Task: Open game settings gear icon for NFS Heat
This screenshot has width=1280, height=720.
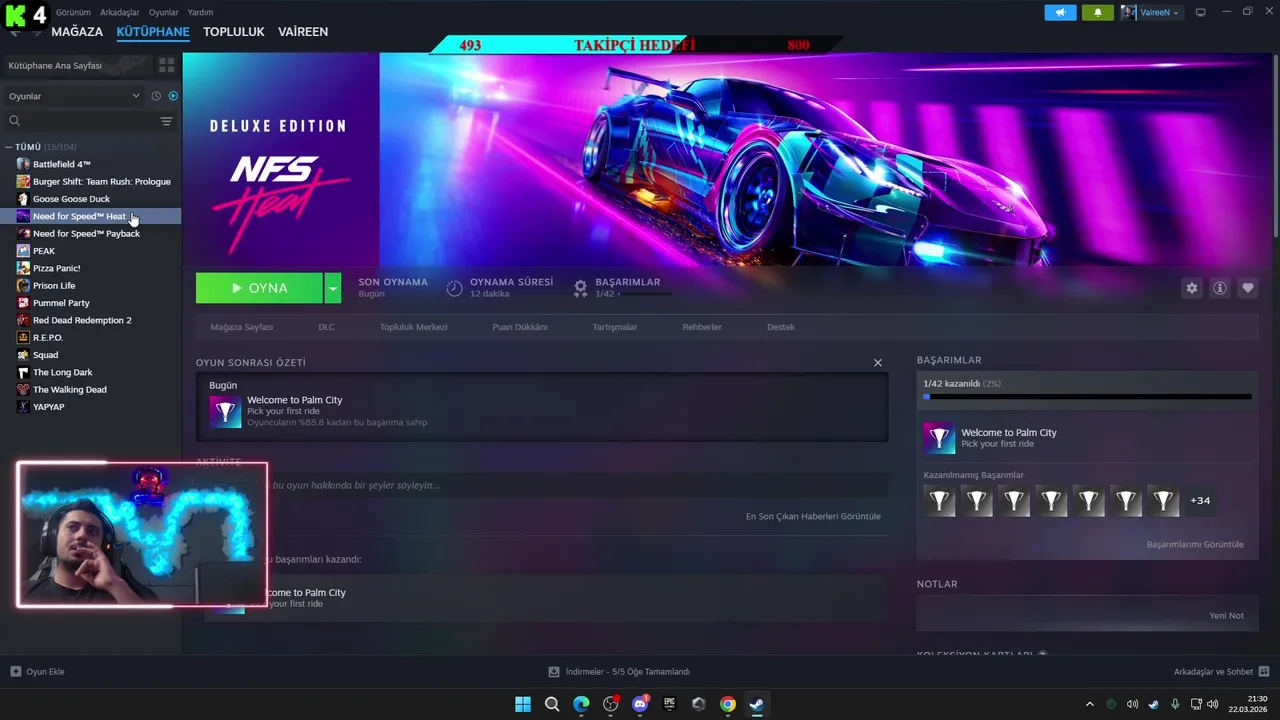Action: tap(1191, 288)
